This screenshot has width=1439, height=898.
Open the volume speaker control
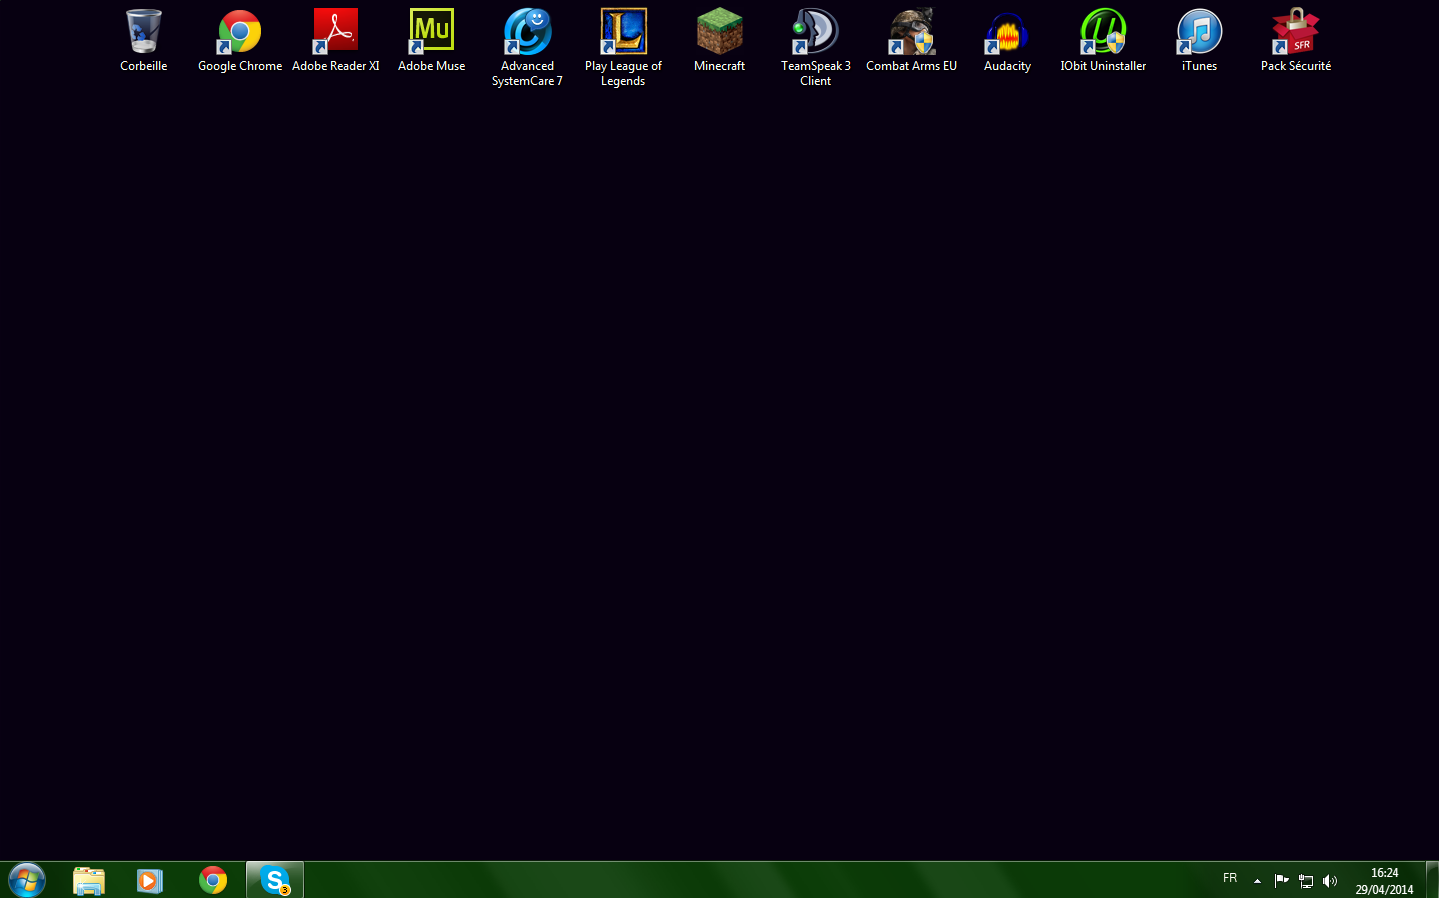pyautogui.click(x=1330, y=881)
